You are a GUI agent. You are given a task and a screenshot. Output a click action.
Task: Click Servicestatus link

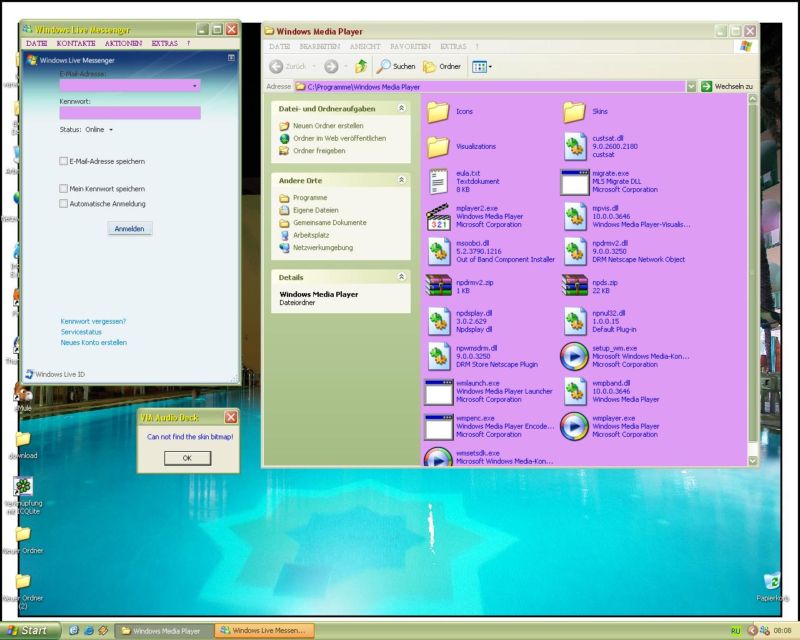[x=81, y=332]
